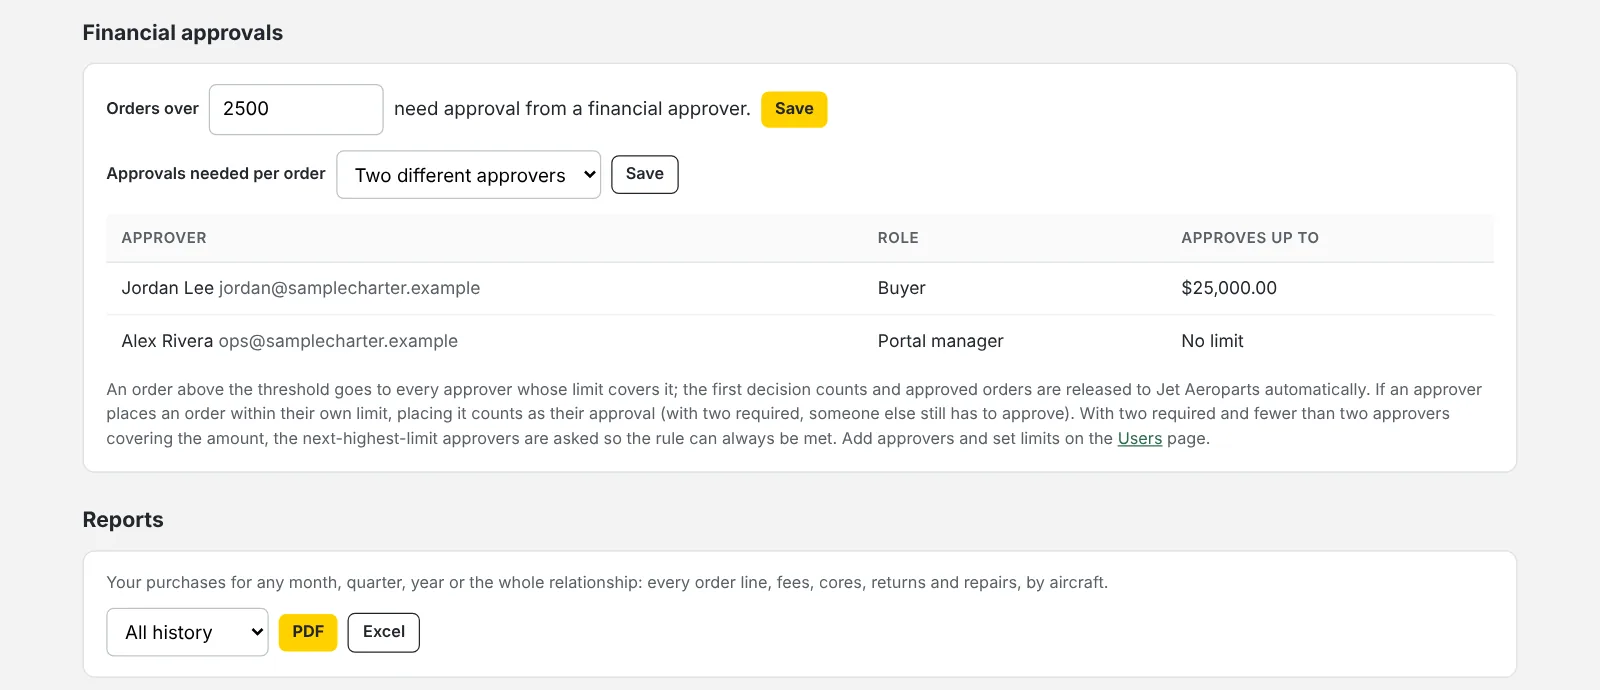
Task: Click the Buyer role cell
Action: pyautogui.click(x=902, y=288)
